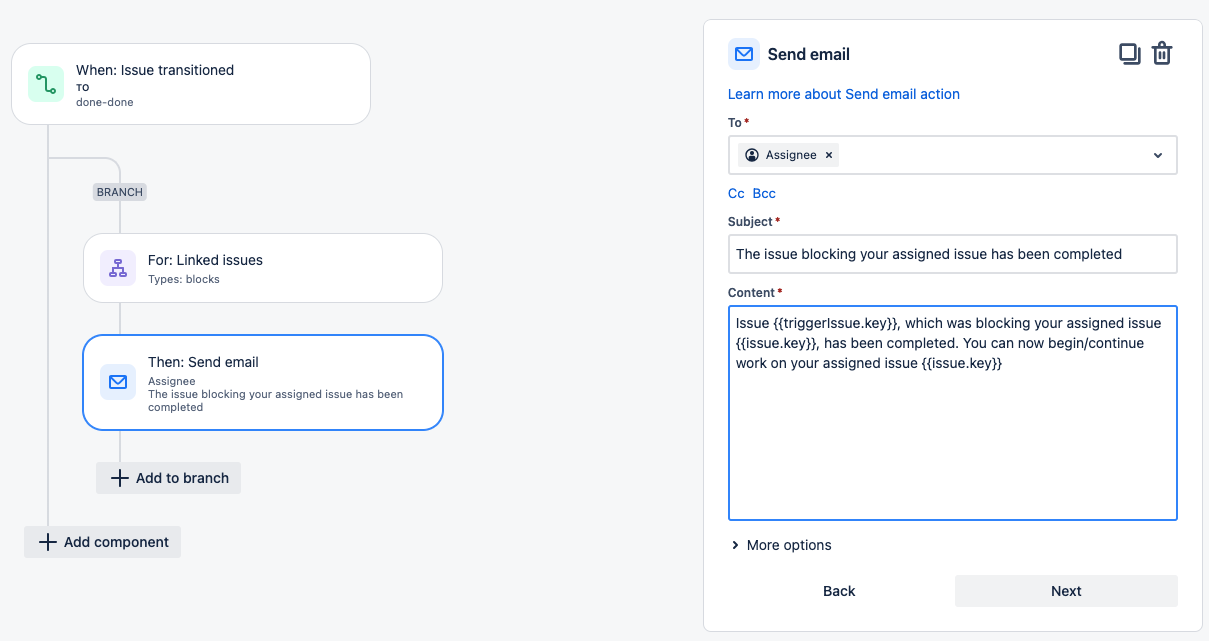
Task: Select the When: Issue transitioned trigger
Action: 190,84
